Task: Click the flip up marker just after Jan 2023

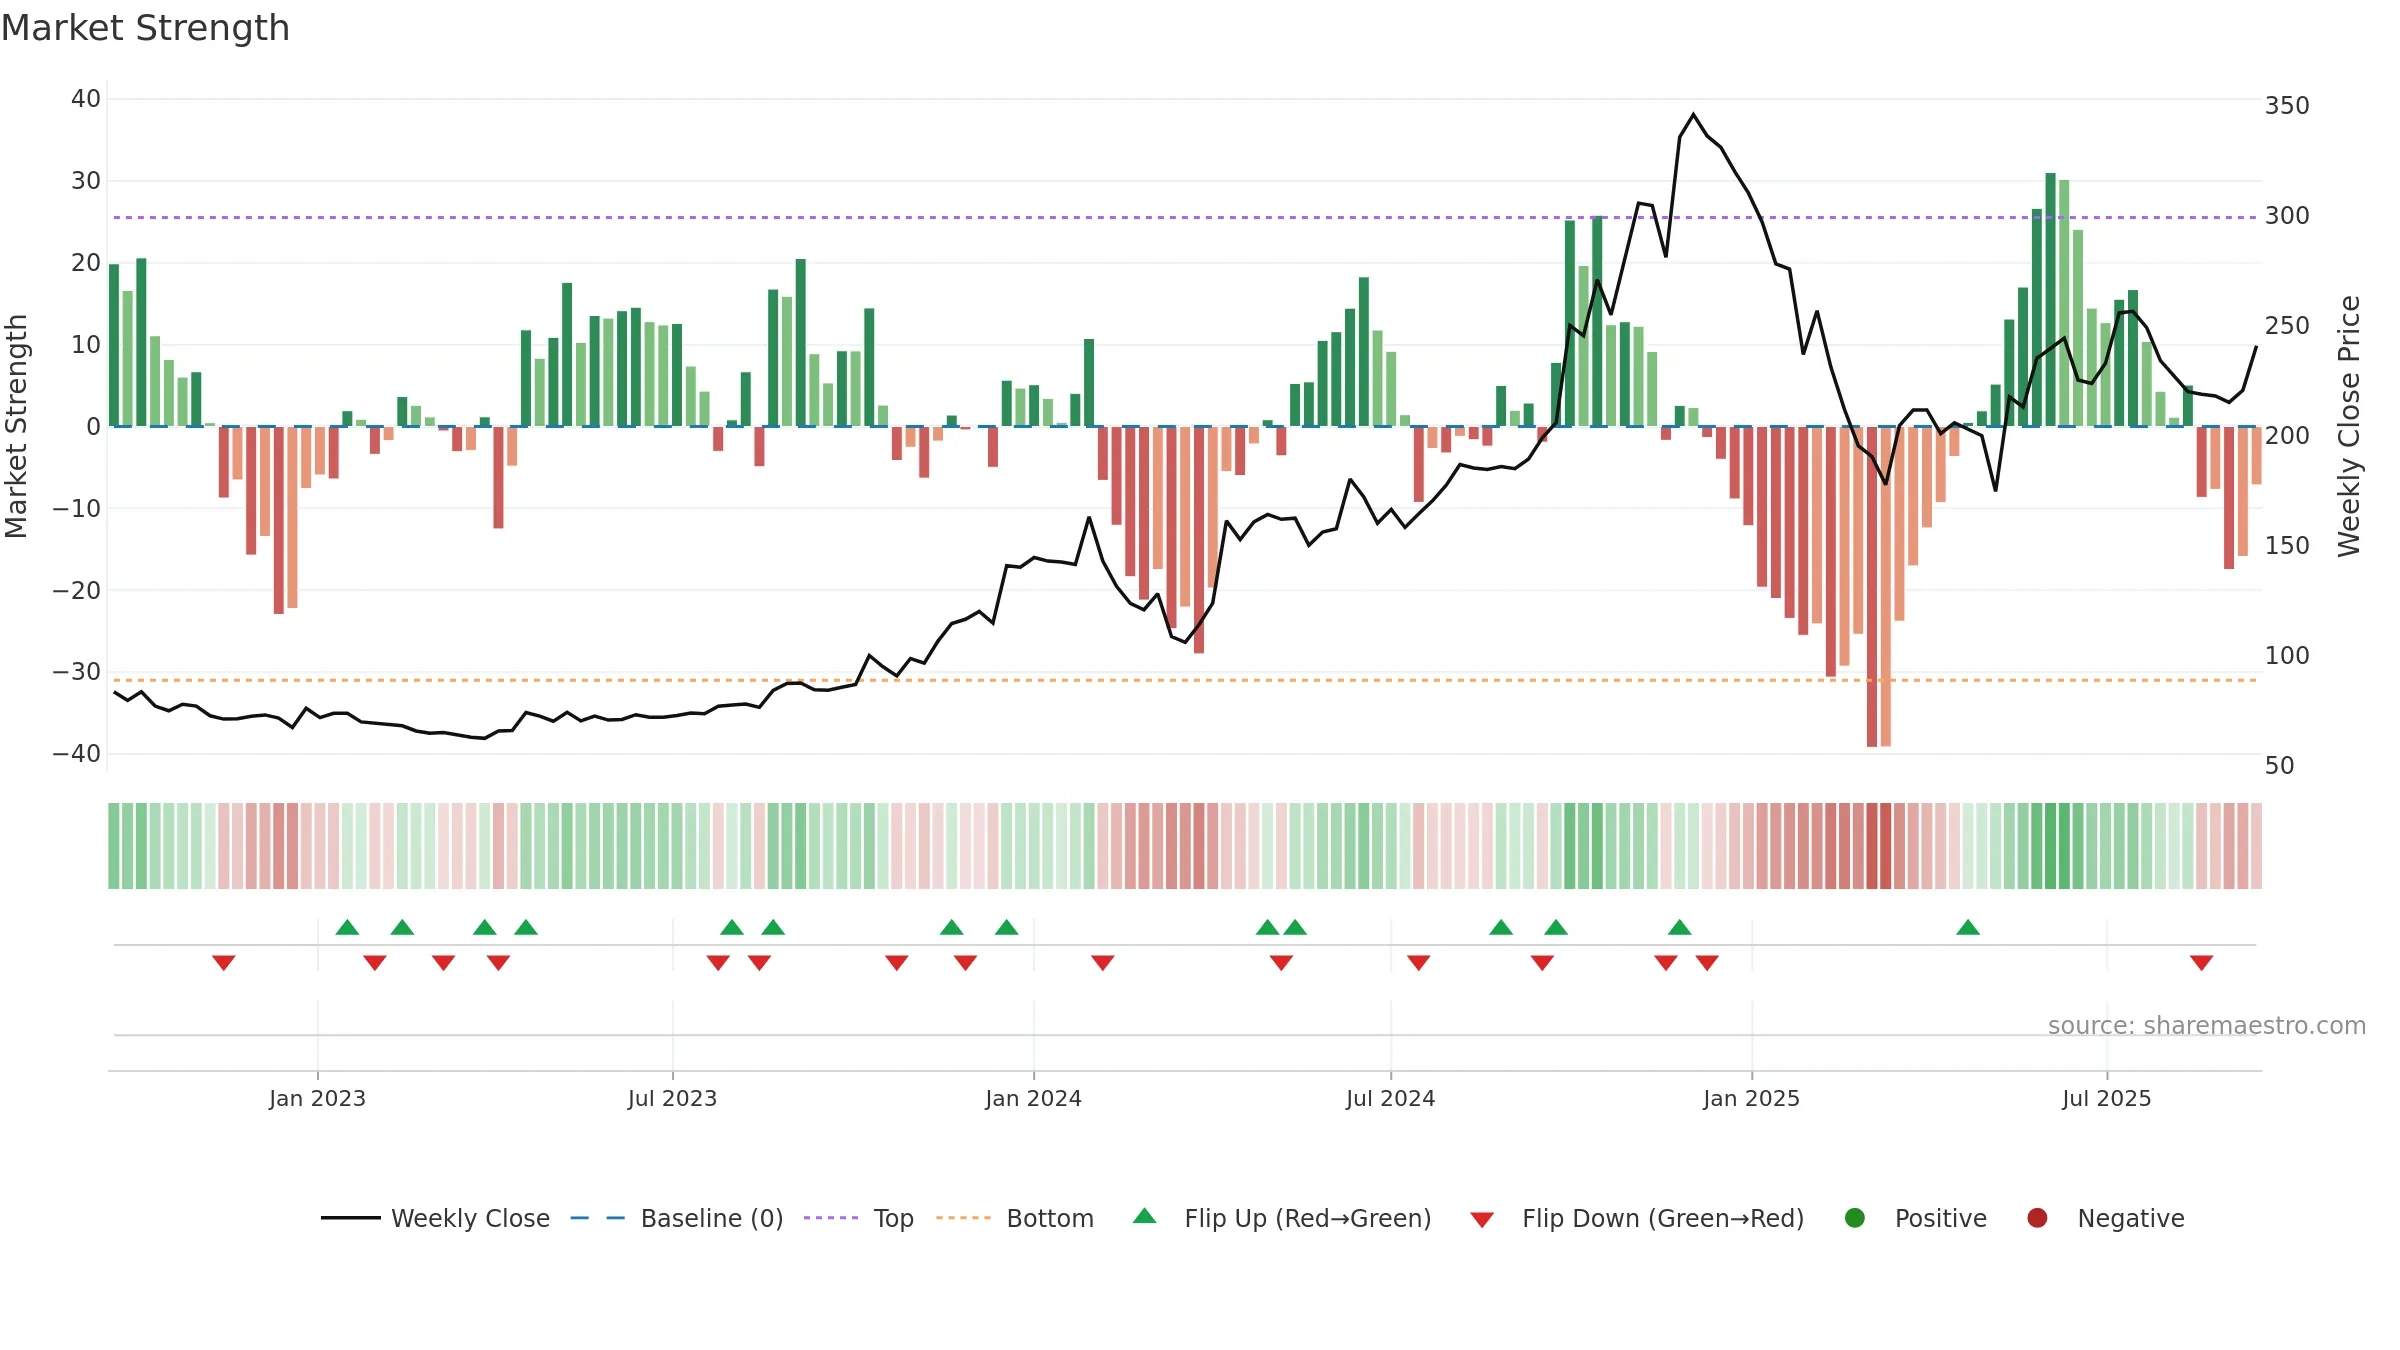Action: click(347, 927)
